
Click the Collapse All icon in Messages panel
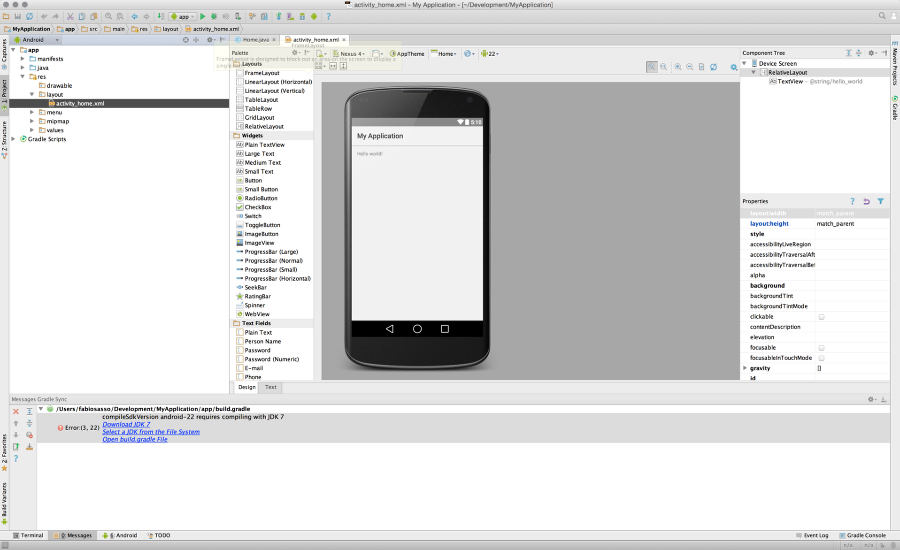[x=29, y=423]
